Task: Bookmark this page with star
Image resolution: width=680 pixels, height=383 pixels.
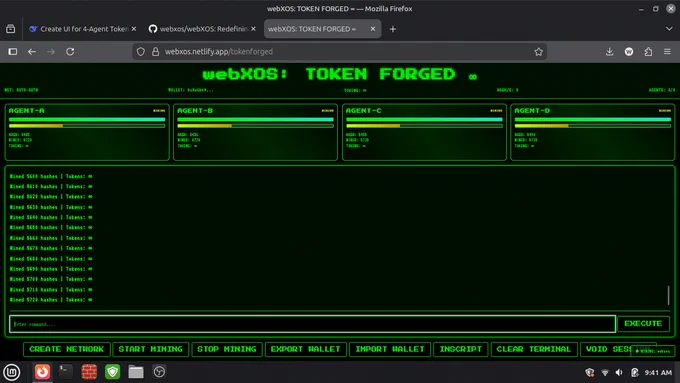Action: pyautogui.click(x=538, y=52)
